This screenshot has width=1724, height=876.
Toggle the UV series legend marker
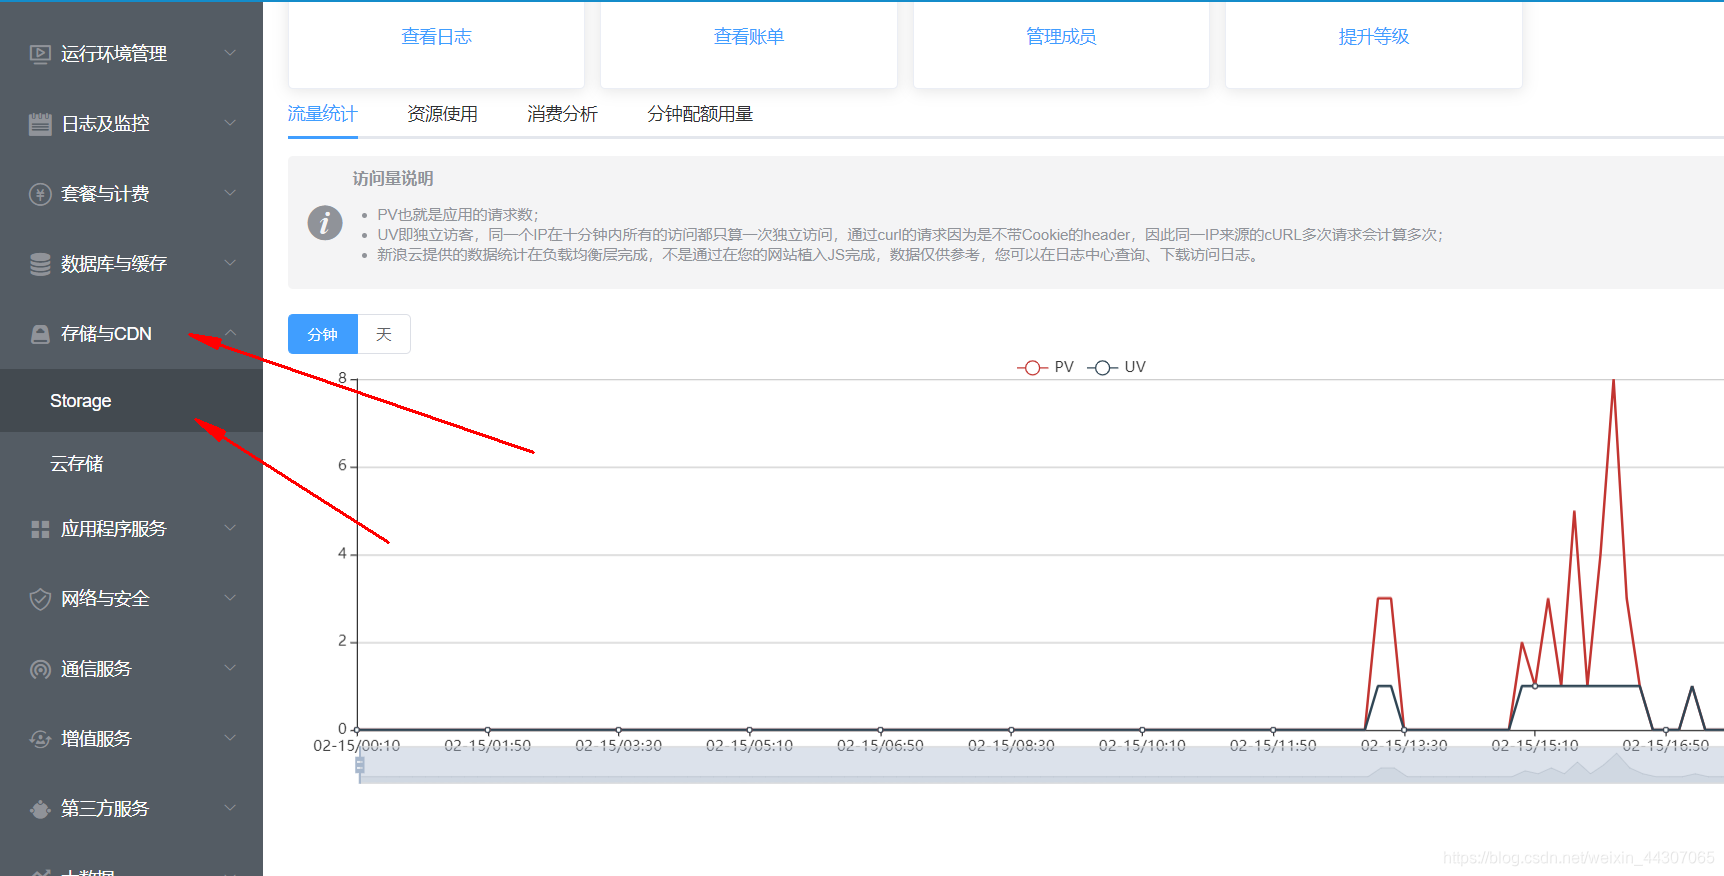tap(1102, 368)
